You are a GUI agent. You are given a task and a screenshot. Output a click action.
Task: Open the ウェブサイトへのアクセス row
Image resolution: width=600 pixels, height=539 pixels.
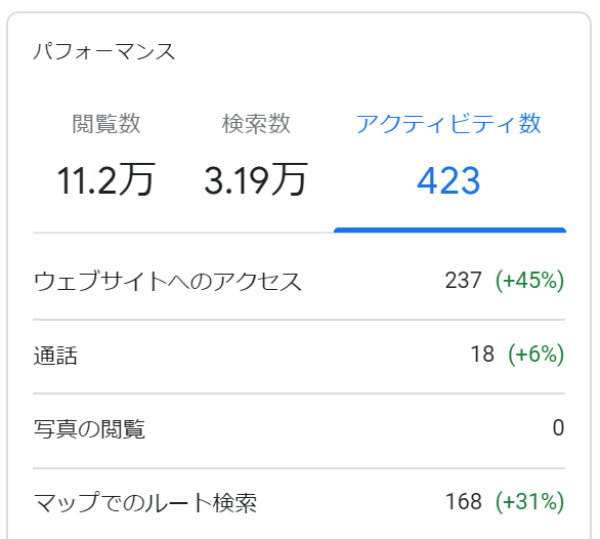click(168, 281)
